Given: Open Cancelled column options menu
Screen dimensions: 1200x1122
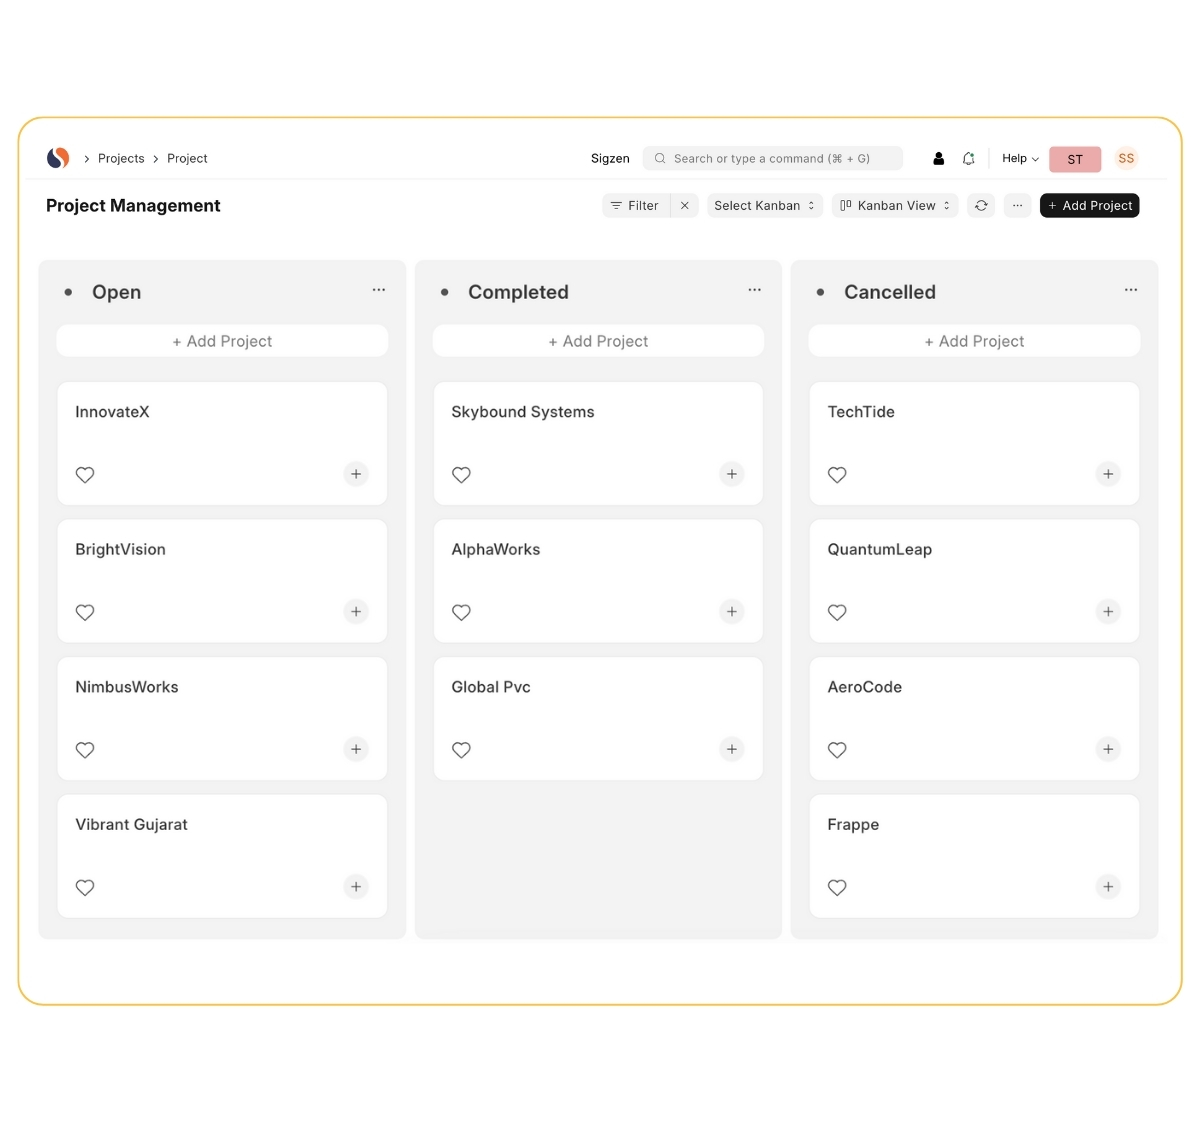Looking at the screenshot, I should 1130,290.
